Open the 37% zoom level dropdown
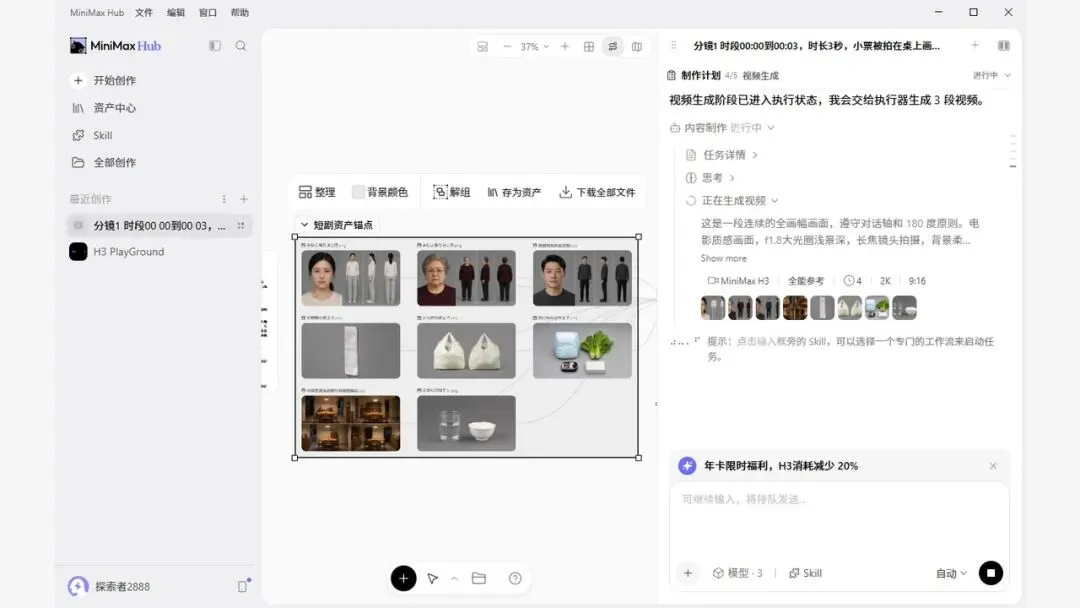Screen dimensions: 1080x608 [x=534, y=46]
